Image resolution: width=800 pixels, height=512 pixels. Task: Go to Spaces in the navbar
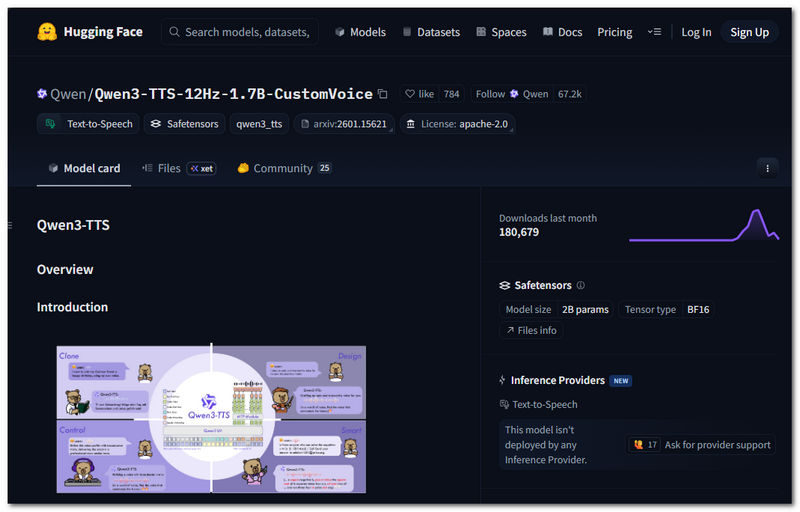point(500,32)
